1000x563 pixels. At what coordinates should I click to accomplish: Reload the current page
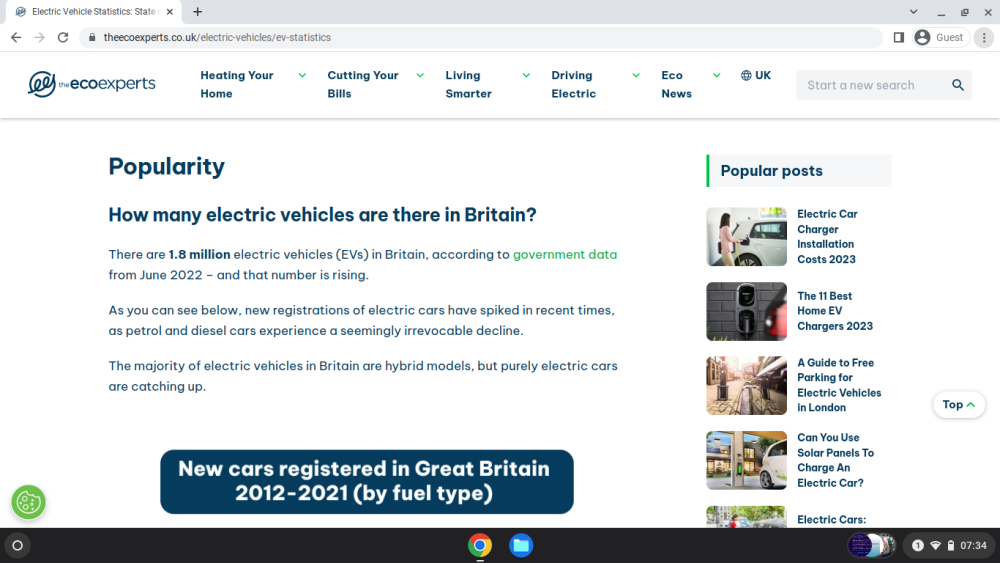62,38
